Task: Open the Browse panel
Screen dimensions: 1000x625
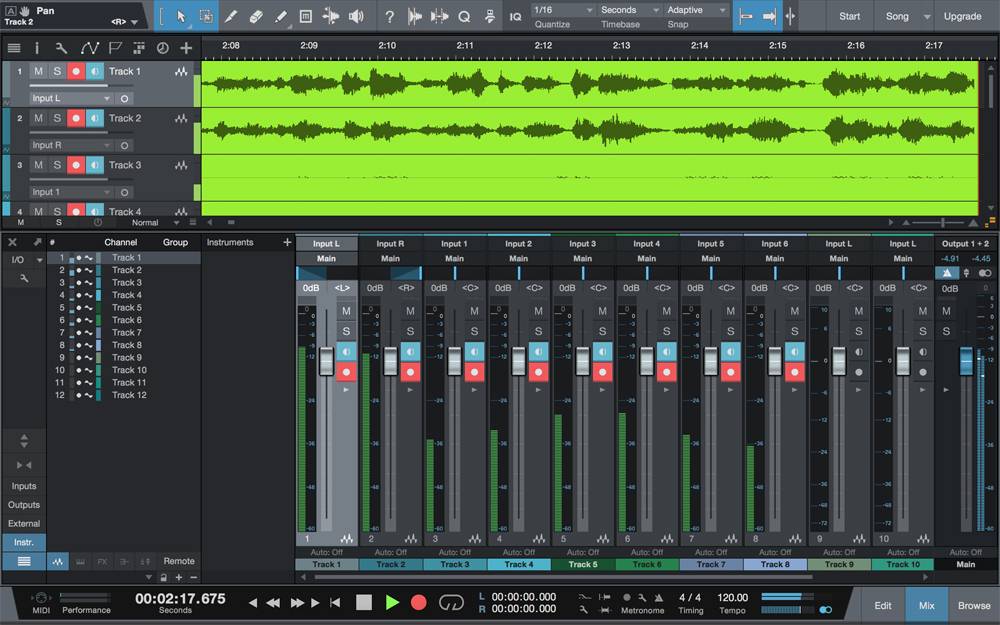Action: pos(974,605)
